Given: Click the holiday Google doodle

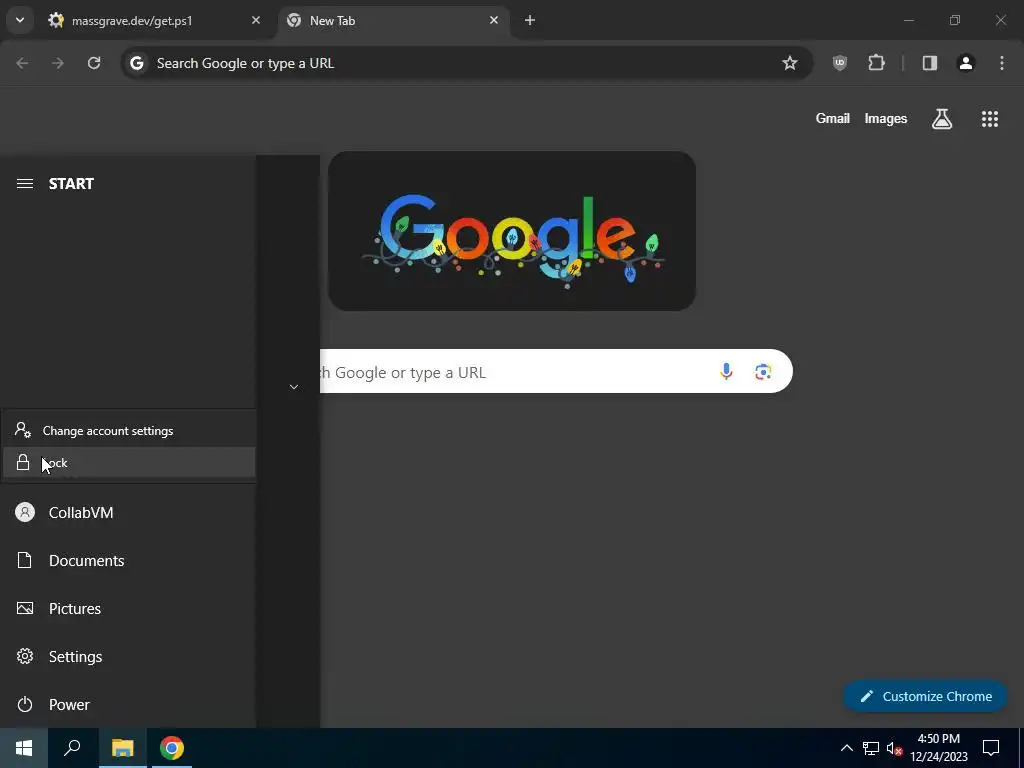Looking at the screenshot, I should click(x=512, y=231).
